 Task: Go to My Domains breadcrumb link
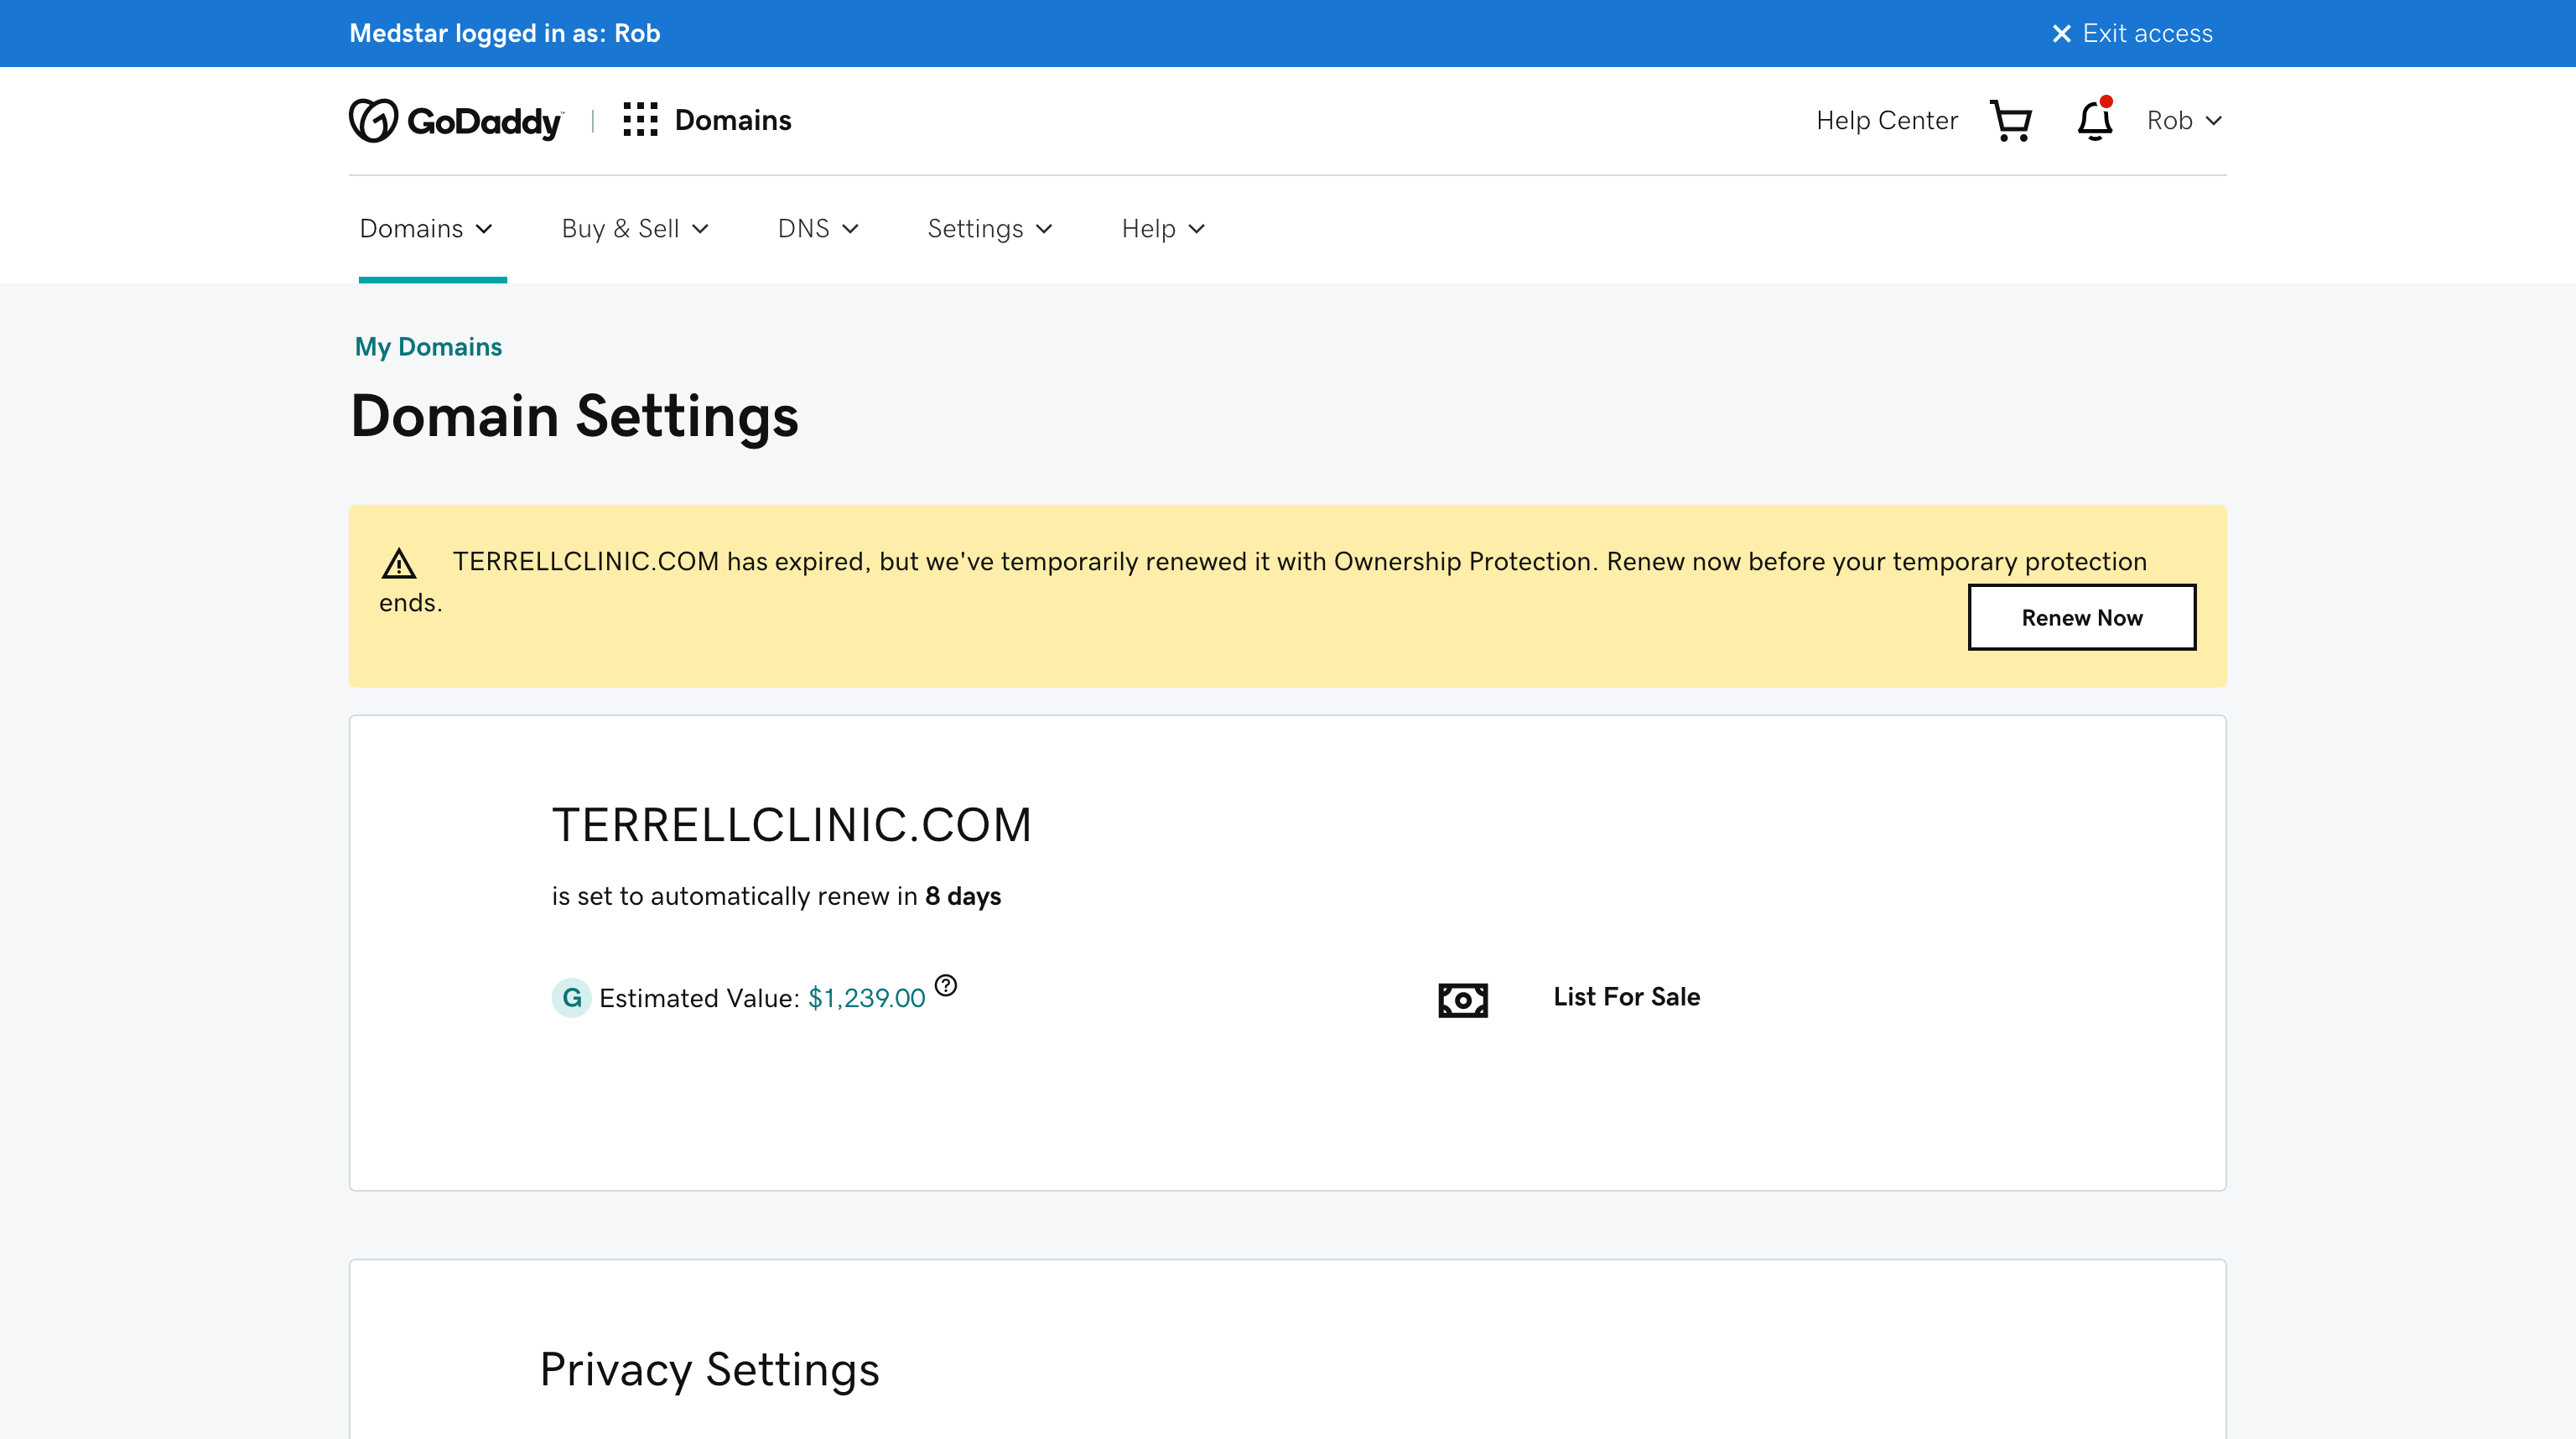428,347
